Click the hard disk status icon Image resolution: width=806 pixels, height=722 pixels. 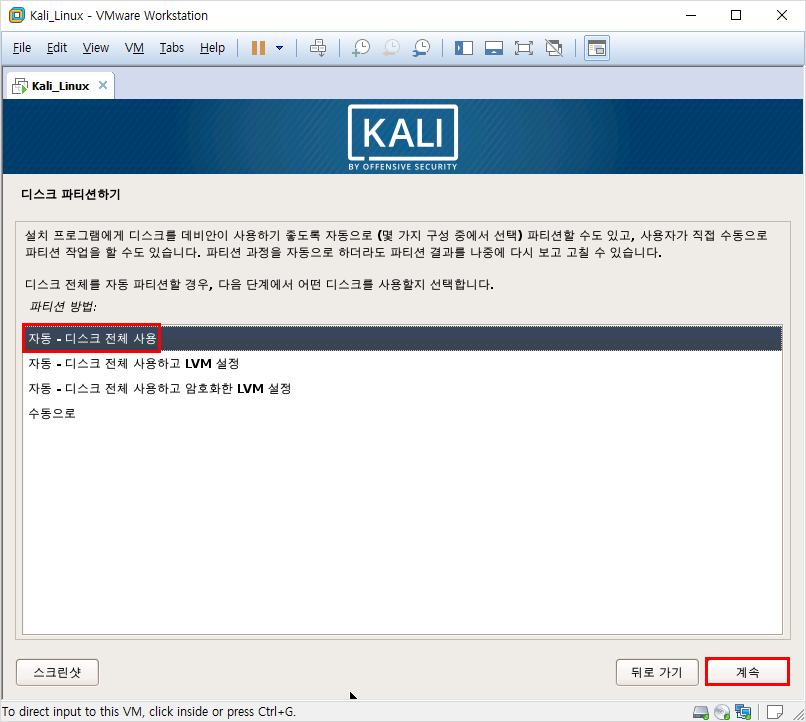click(701, 712)
